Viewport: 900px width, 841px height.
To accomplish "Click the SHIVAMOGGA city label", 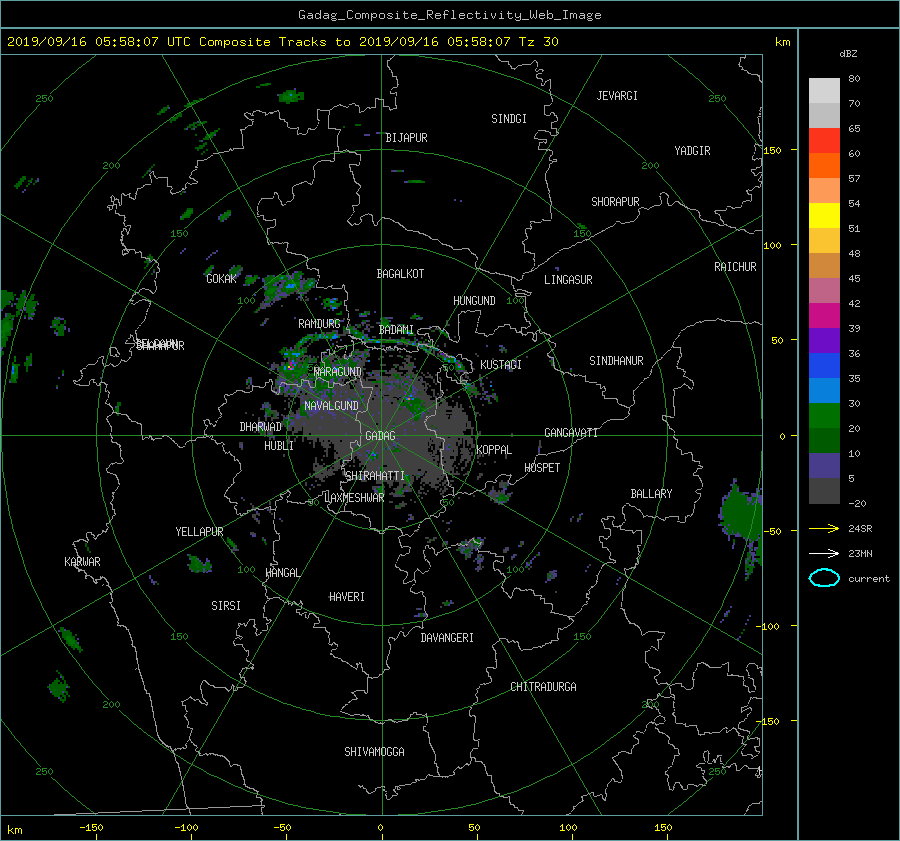I will coord(374,752).
